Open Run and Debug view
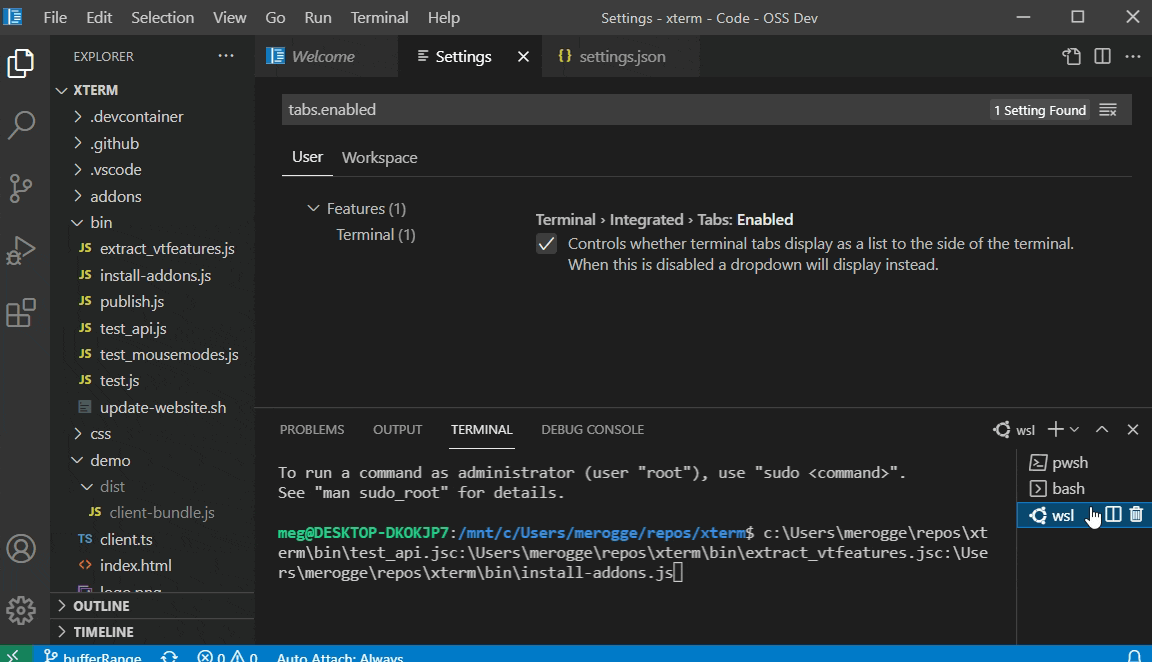 tap(21, 251)
